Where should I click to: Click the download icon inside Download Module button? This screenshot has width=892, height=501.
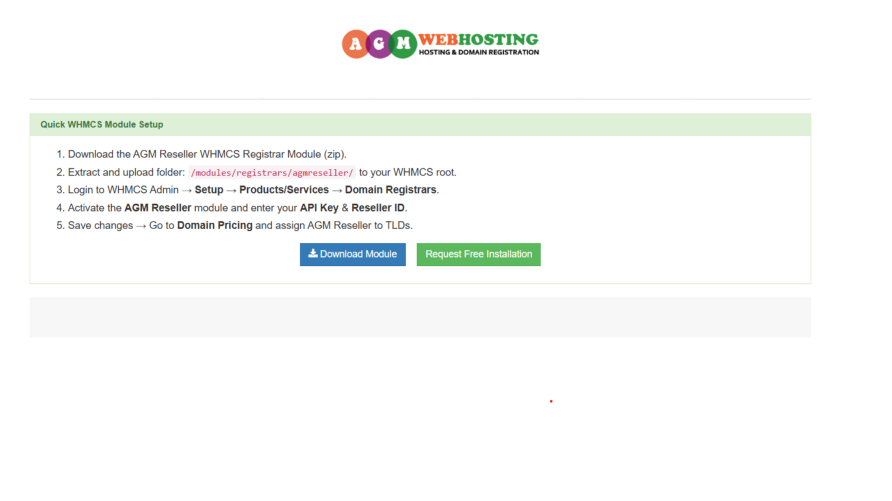(313, 254)
